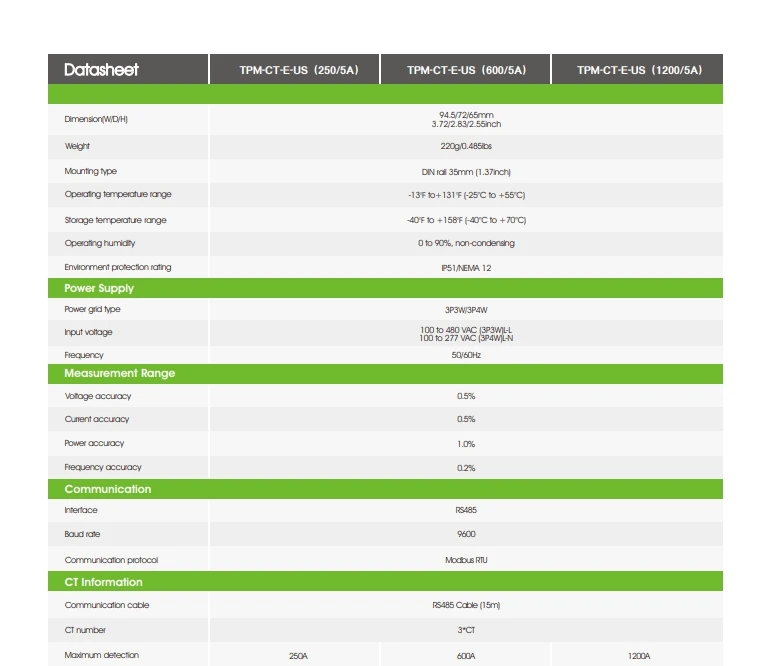The width and height of the screenshot is (772, 666).
Task: Click the 0 to 90%, non-condensing value
Action: [466, 243]
